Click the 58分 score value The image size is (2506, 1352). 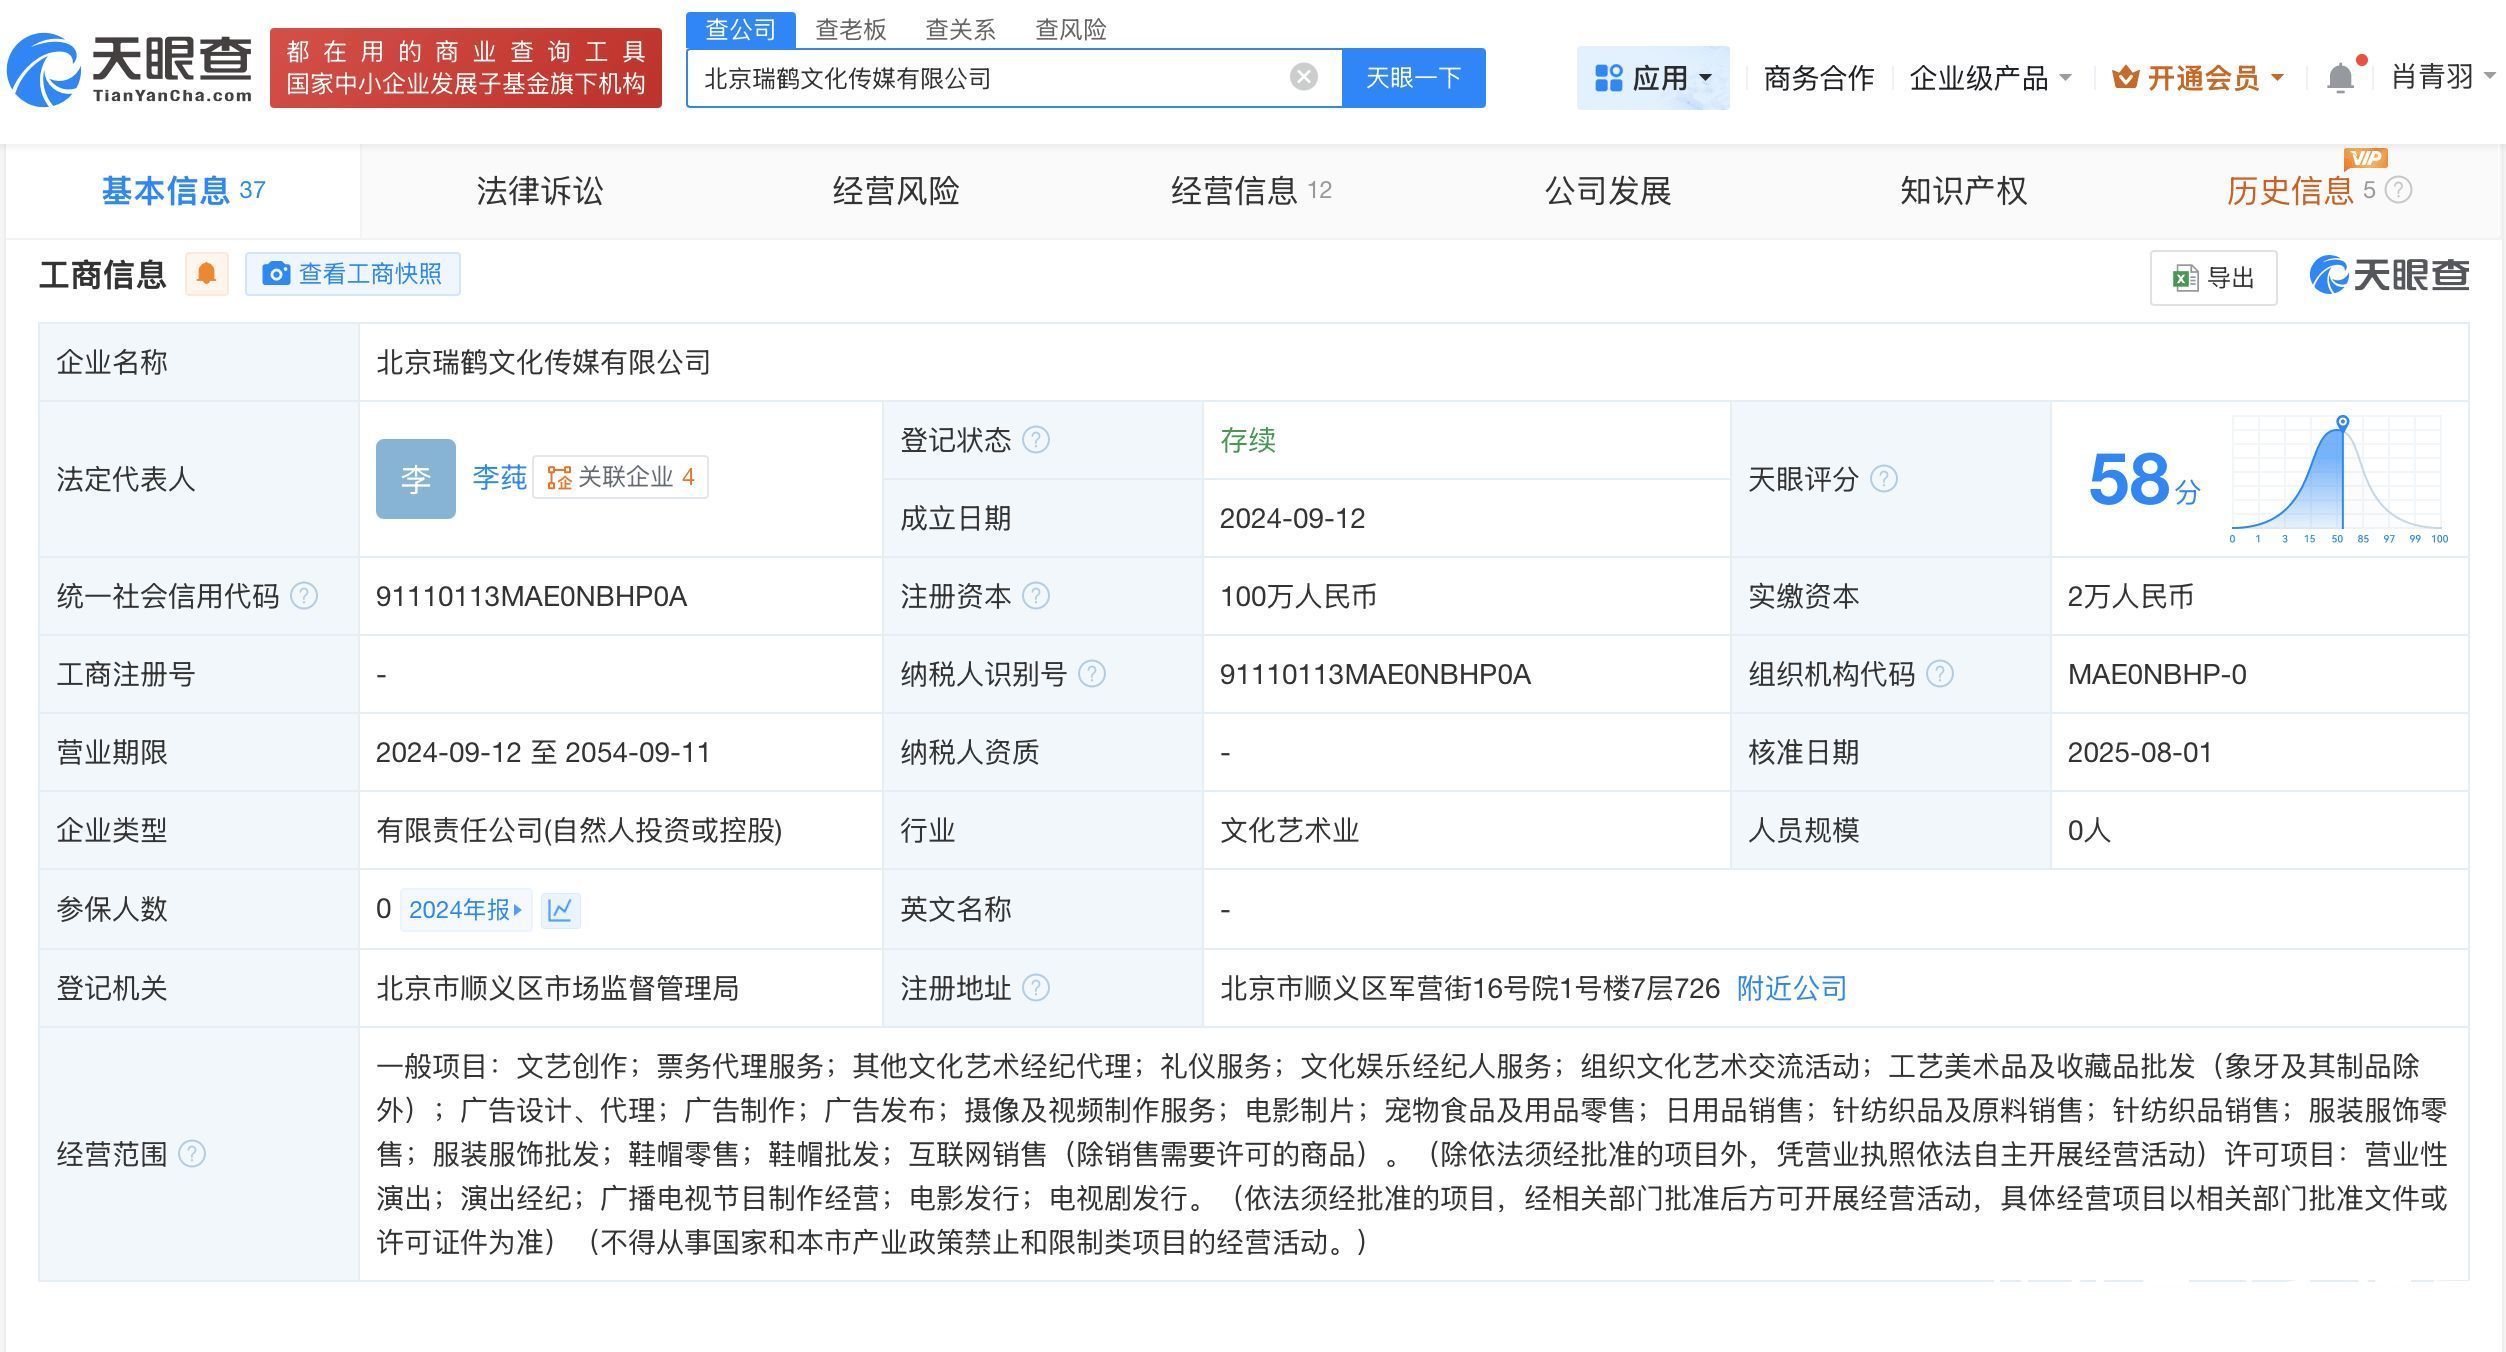point(2144,479)
